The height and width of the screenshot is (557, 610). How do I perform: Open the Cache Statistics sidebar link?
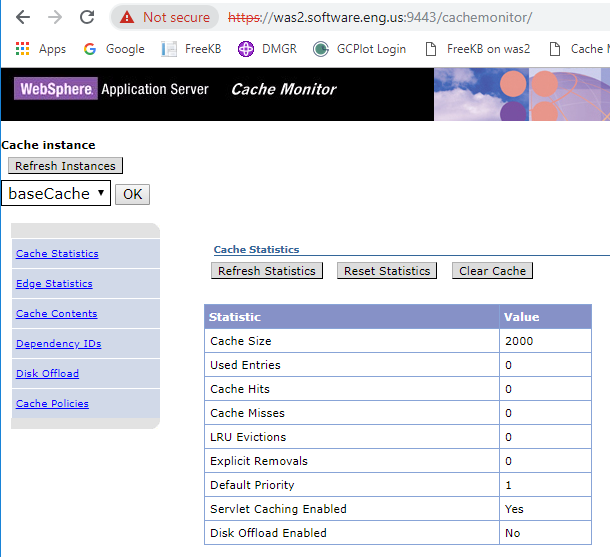[57, 253]
